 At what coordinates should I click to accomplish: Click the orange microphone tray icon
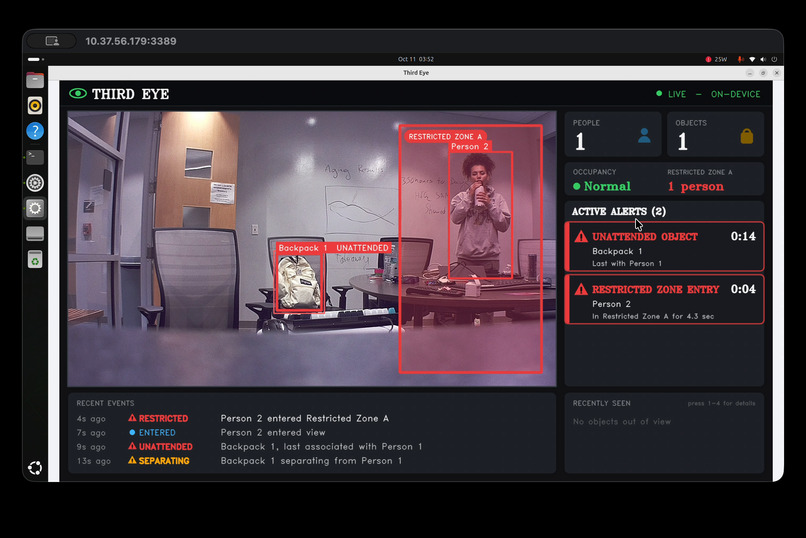[740, 59]
